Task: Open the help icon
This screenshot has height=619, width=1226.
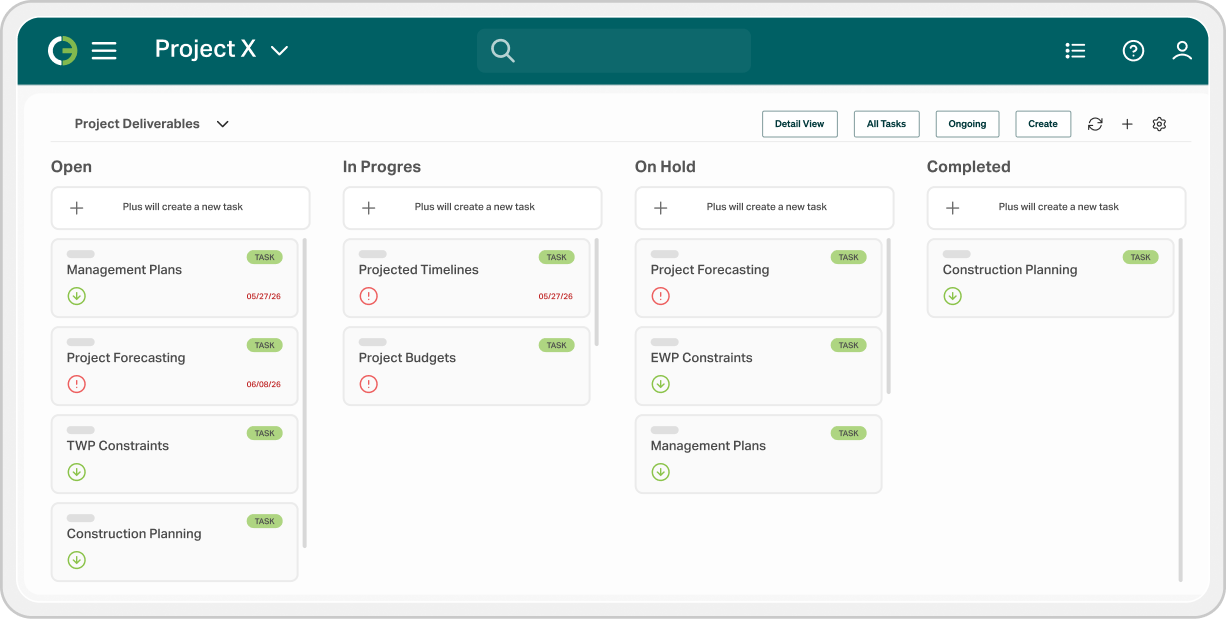Action: [1132, 50]
